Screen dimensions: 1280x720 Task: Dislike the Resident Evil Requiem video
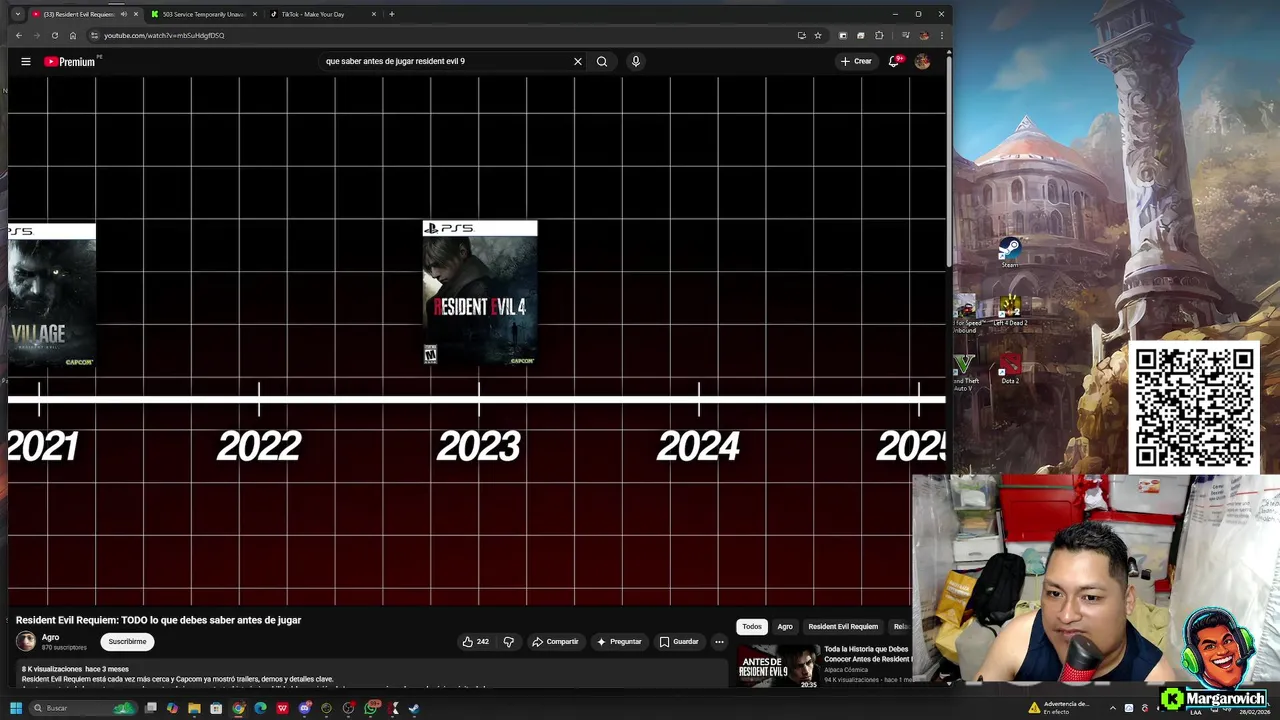point(508,641)
